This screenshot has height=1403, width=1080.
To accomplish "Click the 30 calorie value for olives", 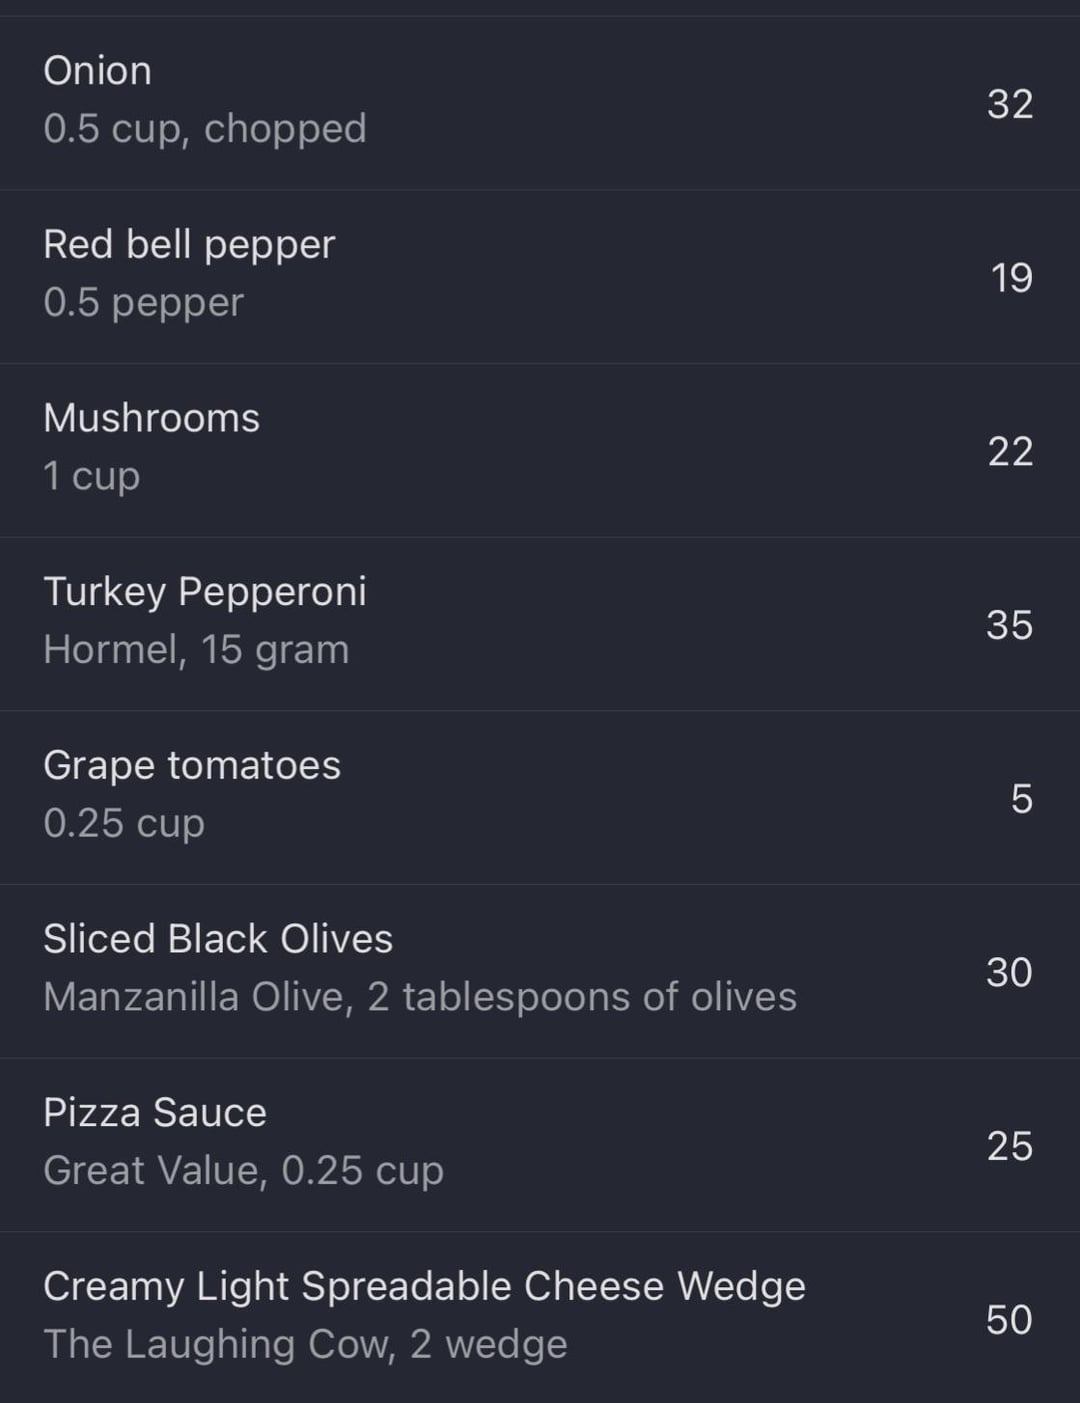I will pos(1009,972).
